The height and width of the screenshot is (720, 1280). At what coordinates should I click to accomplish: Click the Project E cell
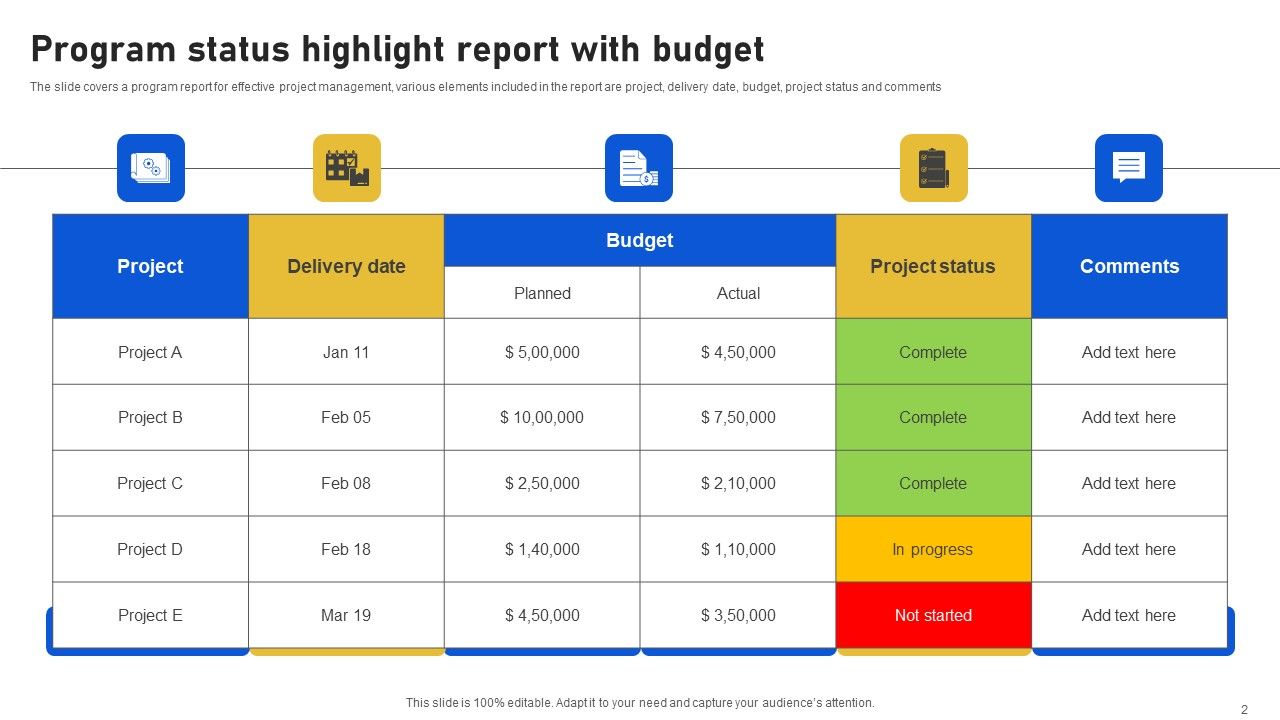tap(150, 615)
